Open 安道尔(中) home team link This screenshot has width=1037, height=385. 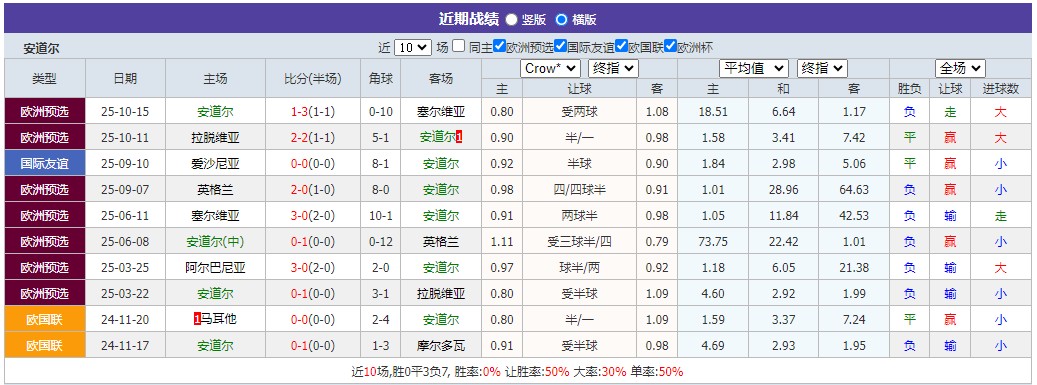[215, 242]
